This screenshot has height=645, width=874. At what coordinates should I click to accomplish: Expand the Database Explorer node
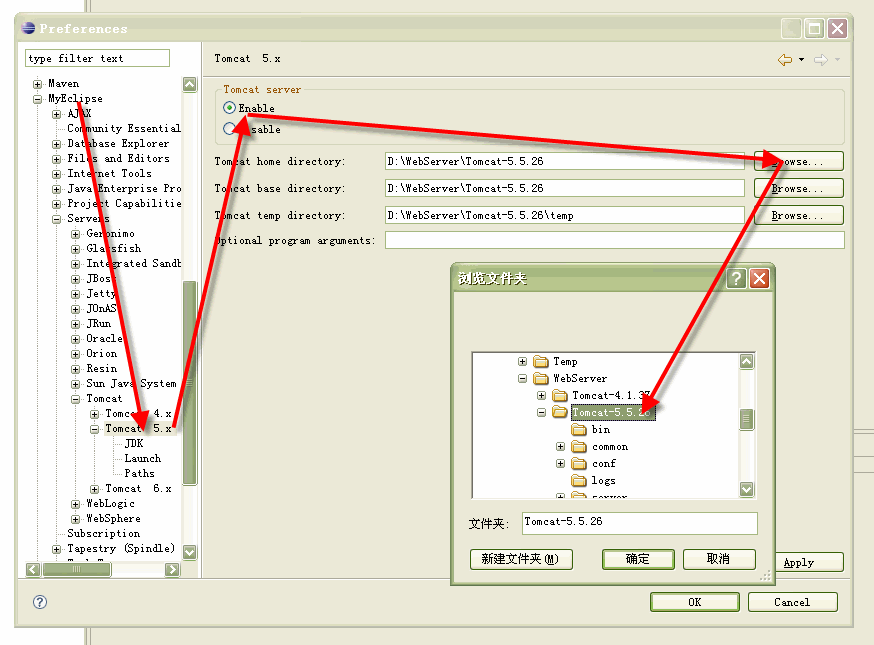point(56,144)
